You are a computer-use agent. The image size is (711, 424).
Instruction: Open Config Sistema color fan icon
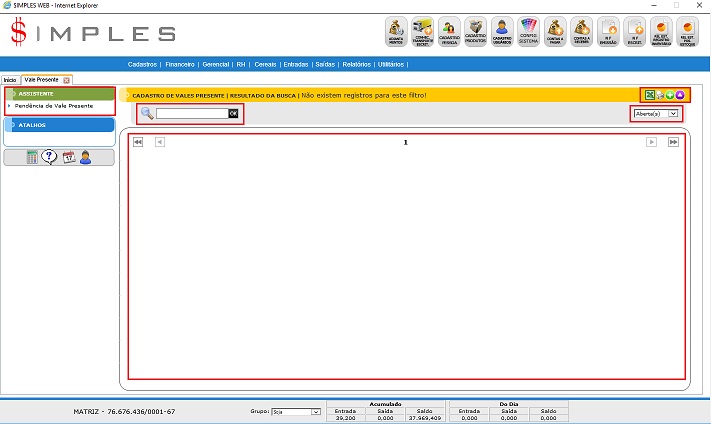[x=529, y=32]
